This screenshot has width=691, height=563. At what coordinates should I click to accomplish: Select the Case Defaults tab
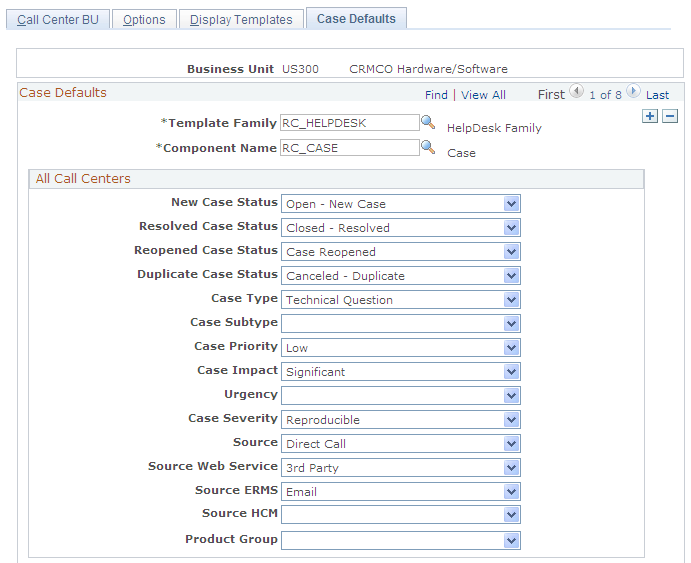pyautogui.click(x=356, y=19)
